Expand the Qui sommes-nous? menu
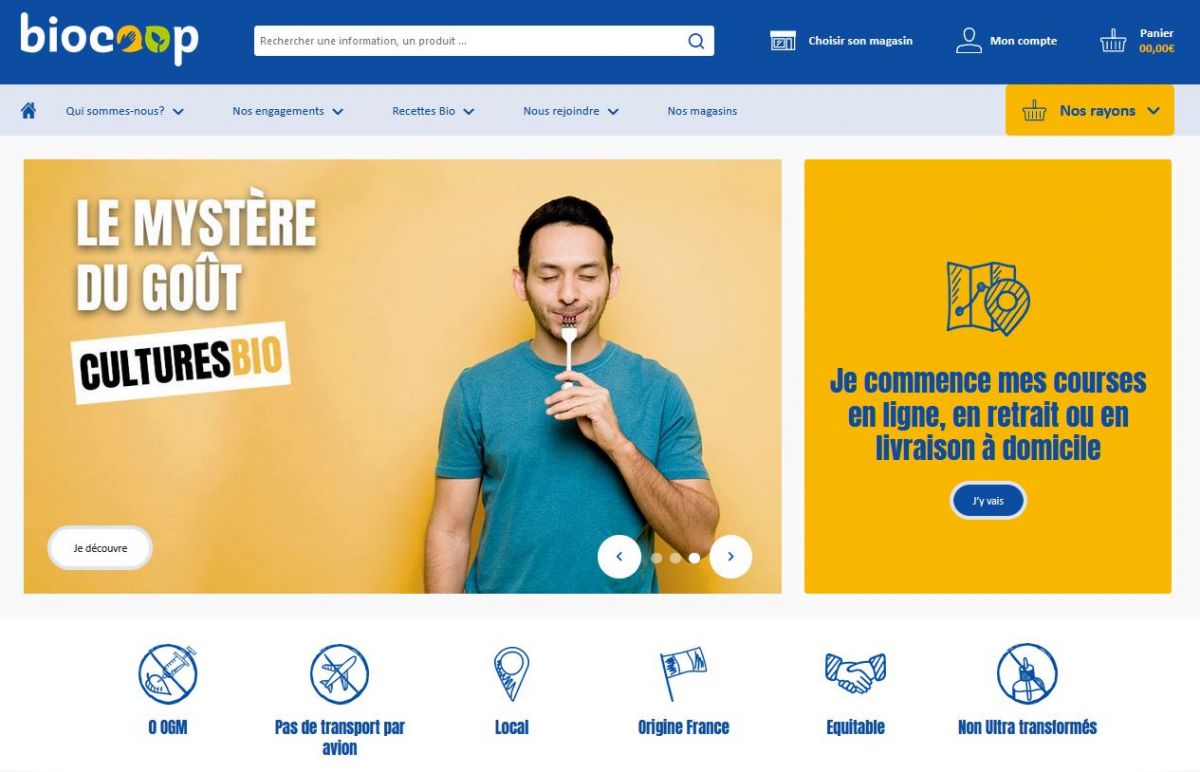 (x=125, y=111)
